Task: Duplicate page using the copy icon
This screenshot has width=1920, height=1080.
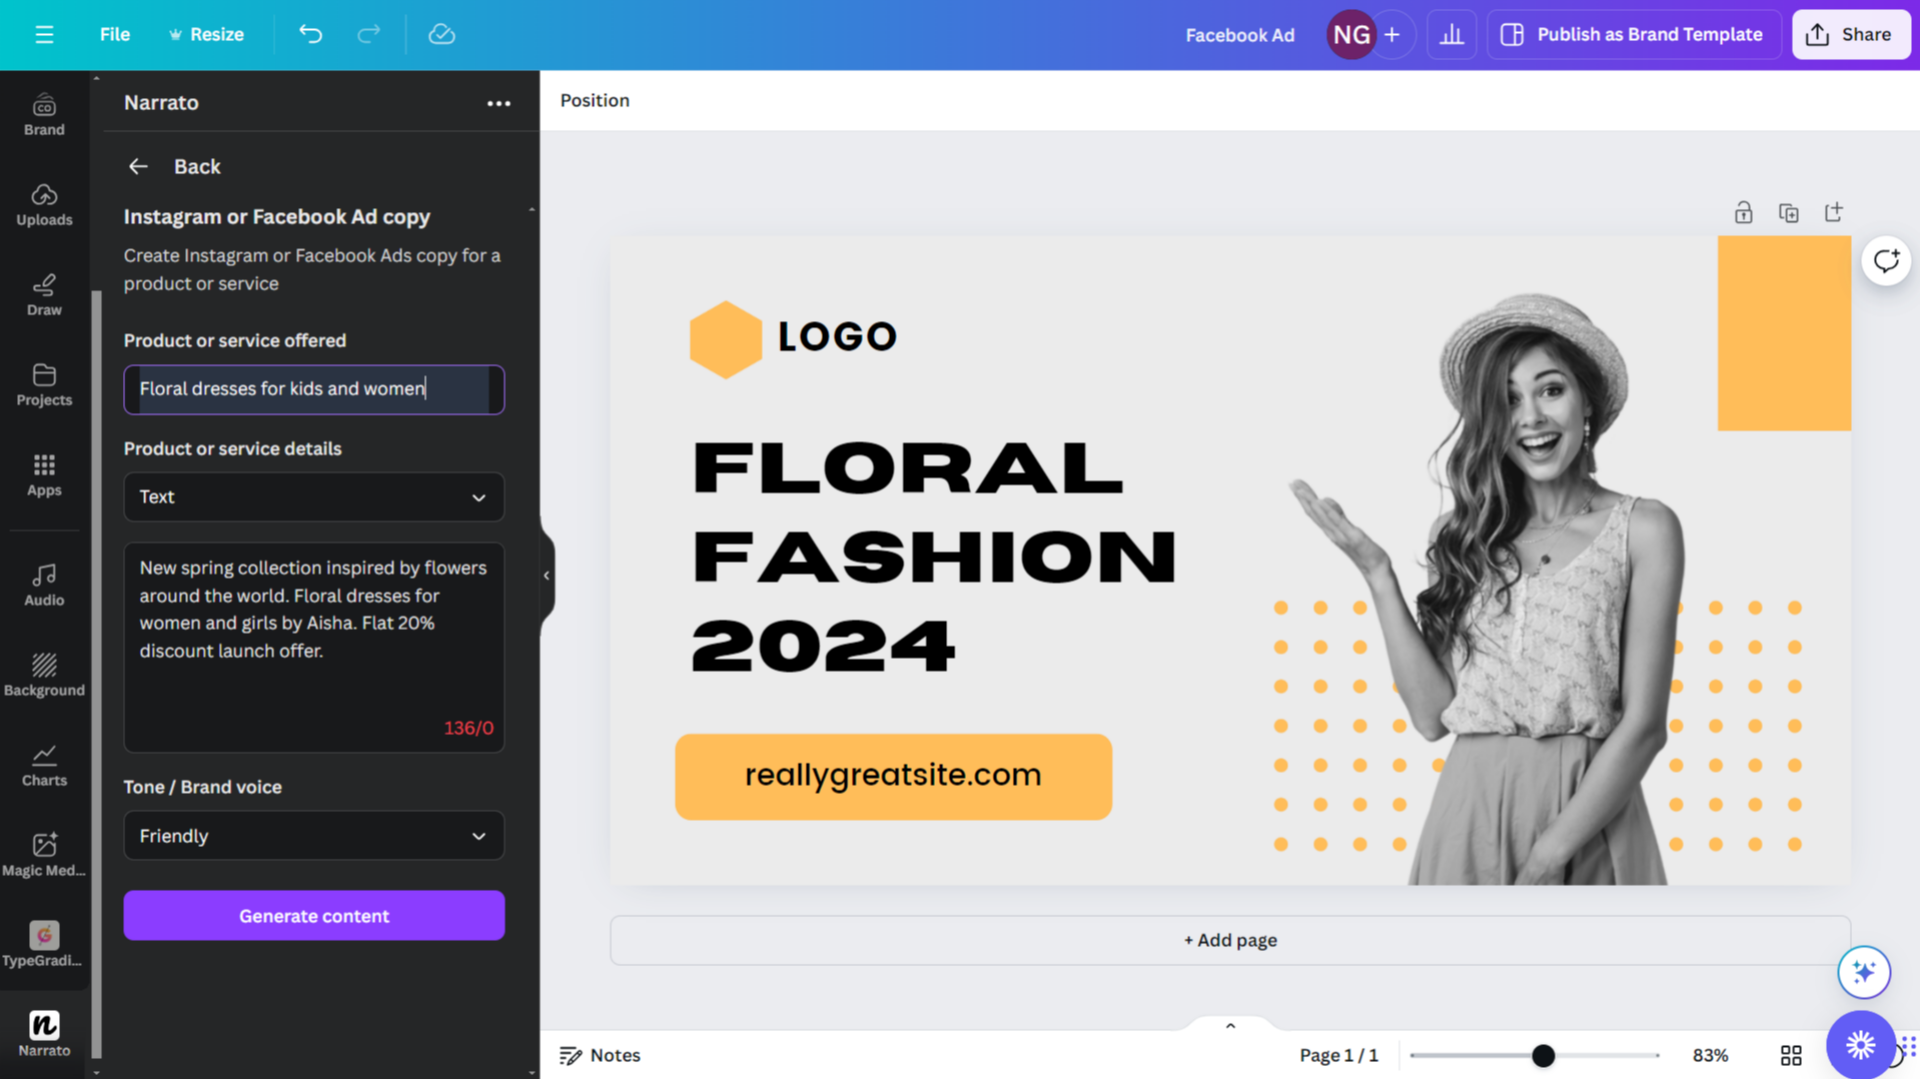Action: [x=1788, y=212]
